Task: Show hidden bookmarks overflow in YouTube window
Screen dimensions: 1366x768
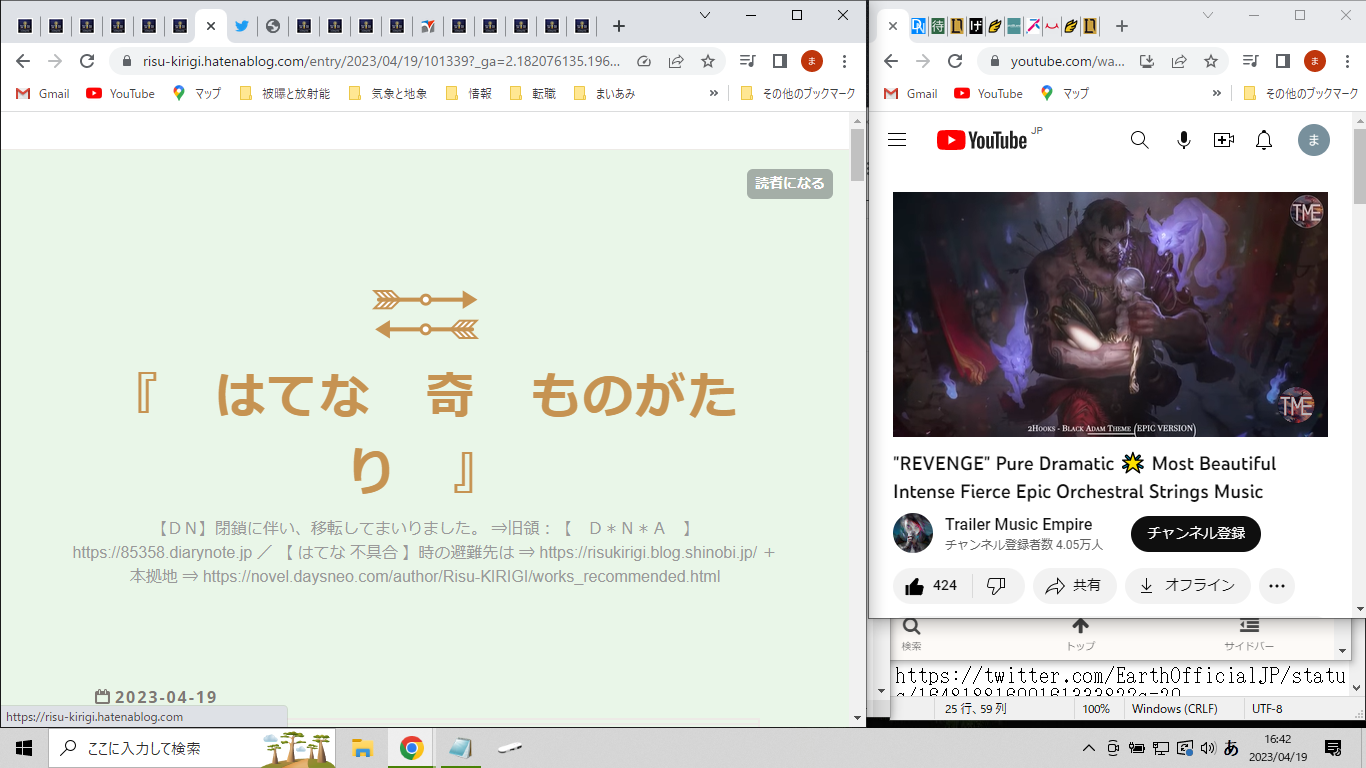Action: click(x=1217, y=94)
